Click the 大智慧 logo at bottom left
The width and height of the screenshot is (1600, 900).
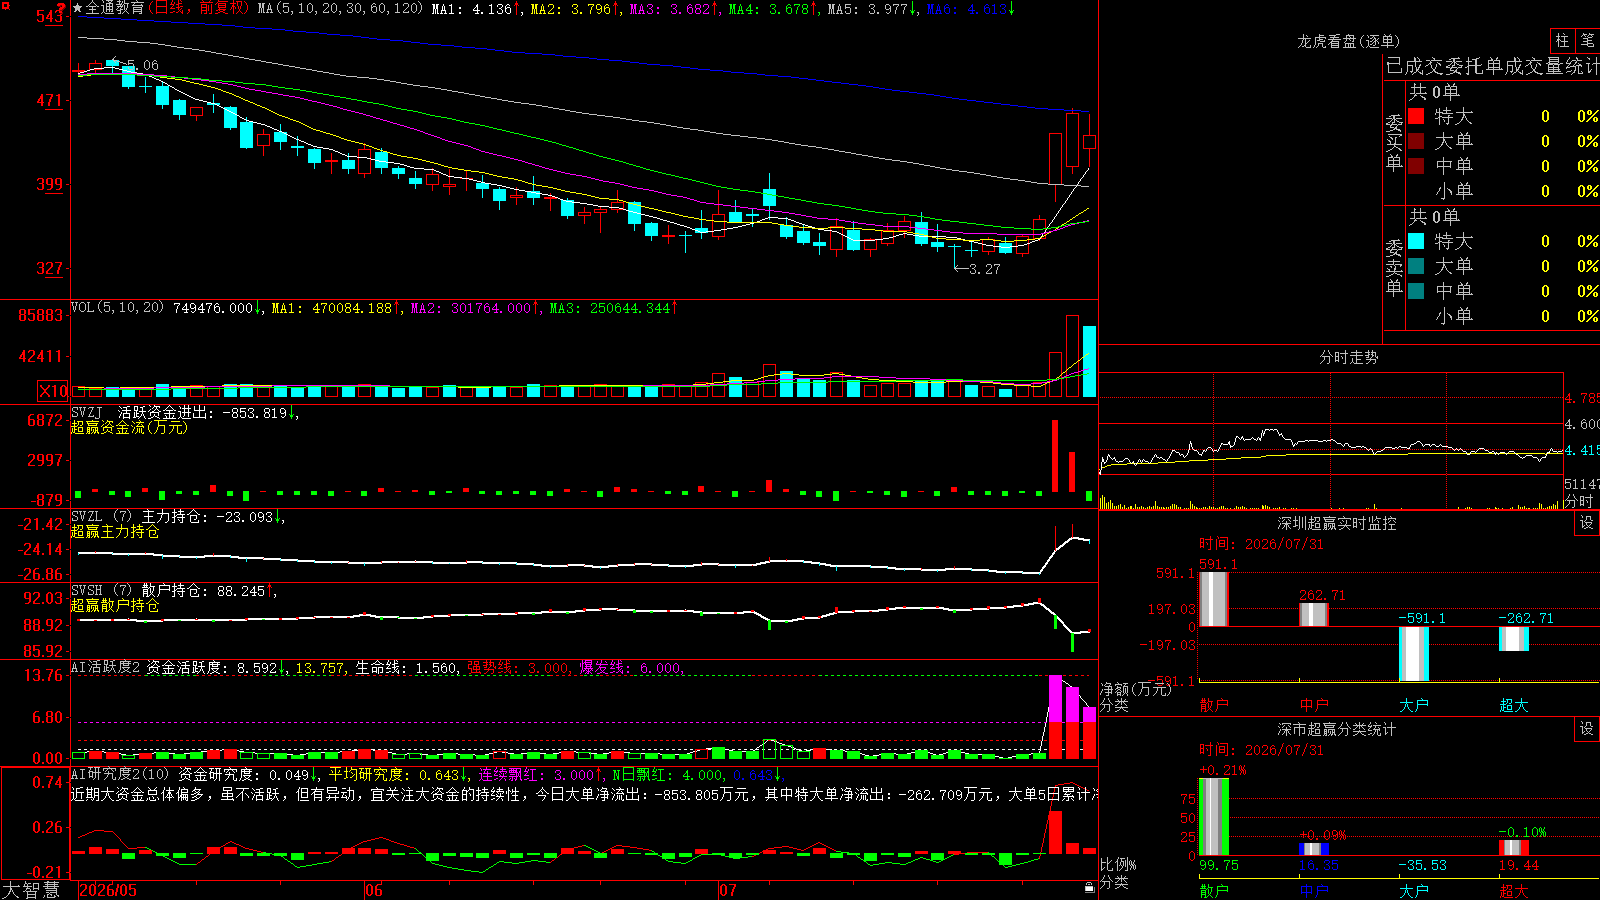pyautogui.click(x=31, y=889)
